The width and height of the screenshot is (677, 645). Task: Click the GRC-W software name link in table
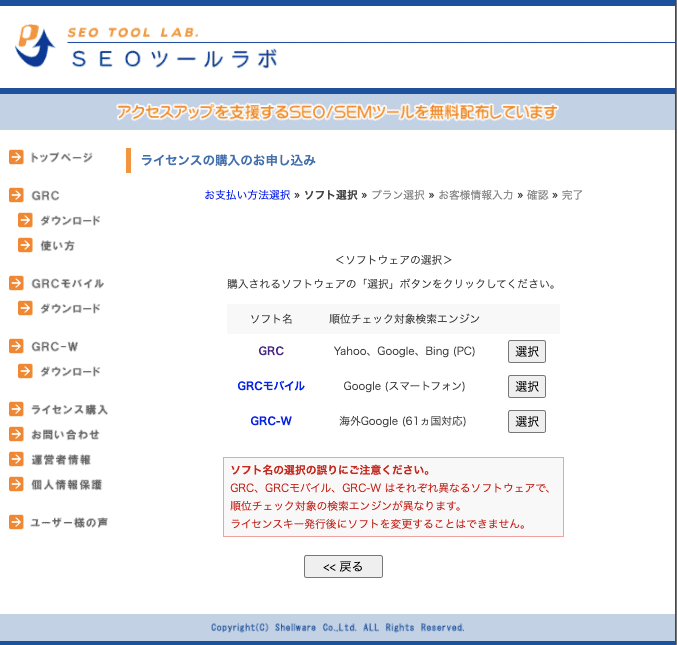pyautogui.click(x=271, y=421)
